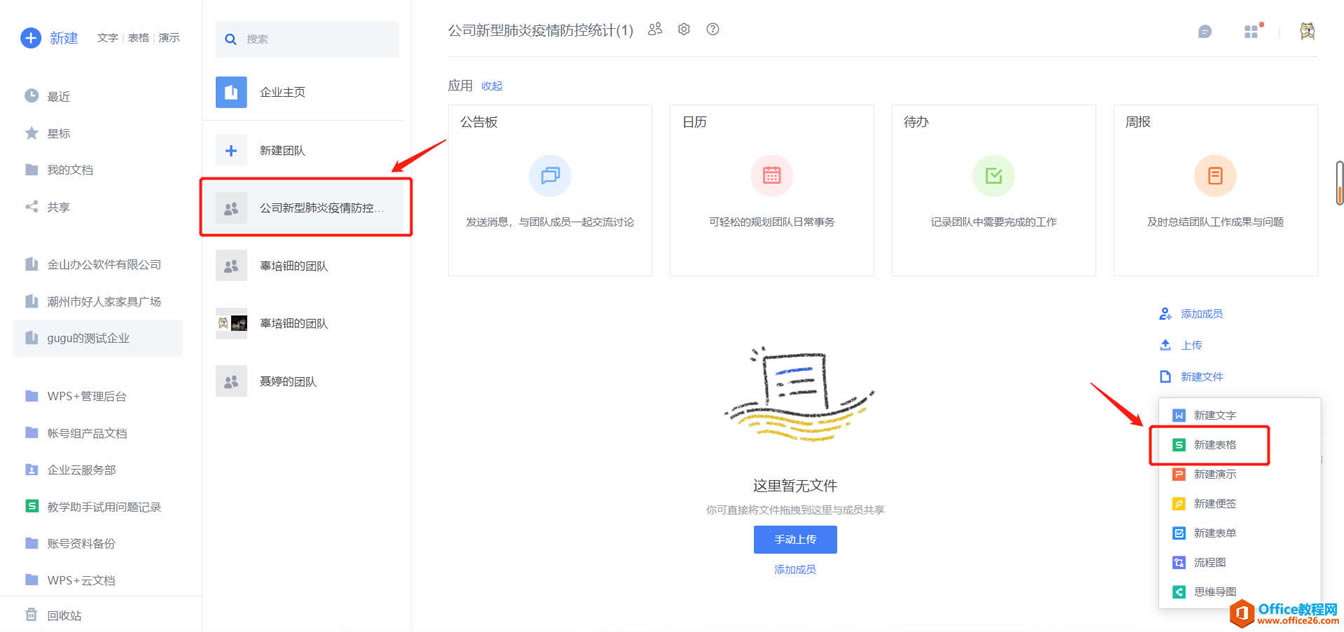Open the 日历 calendar card
The width and height of the screenshot is (1344, 632).
click(x=772, y=190)
